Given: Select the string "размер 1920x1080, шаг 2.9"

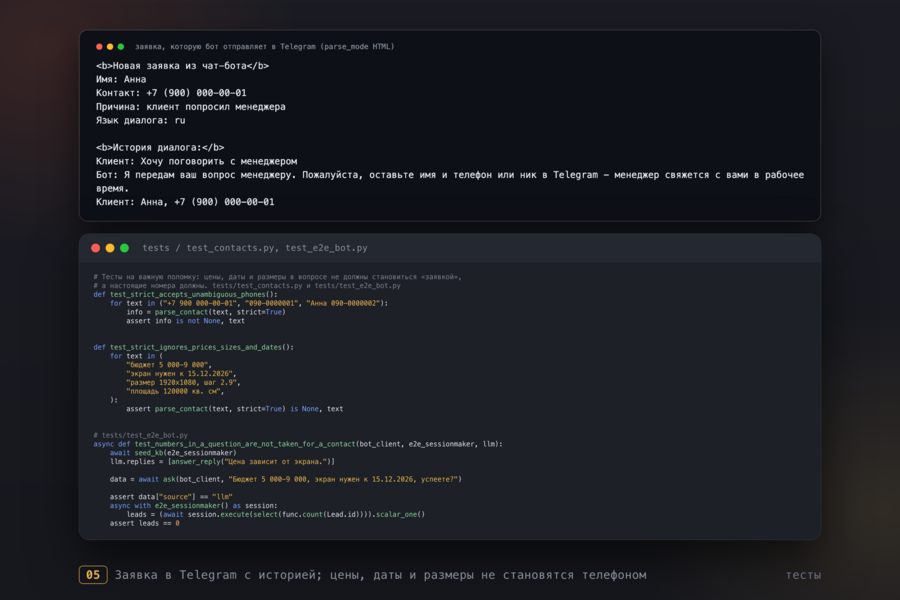Looking at the screenshot, I should (181, 382).
